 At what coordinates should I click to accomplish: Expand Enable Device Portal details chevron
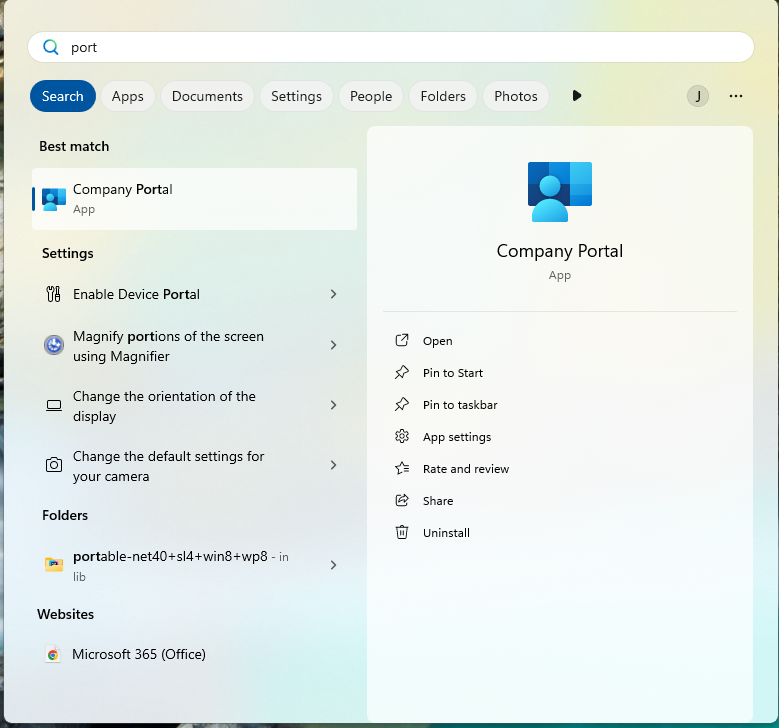333,294
